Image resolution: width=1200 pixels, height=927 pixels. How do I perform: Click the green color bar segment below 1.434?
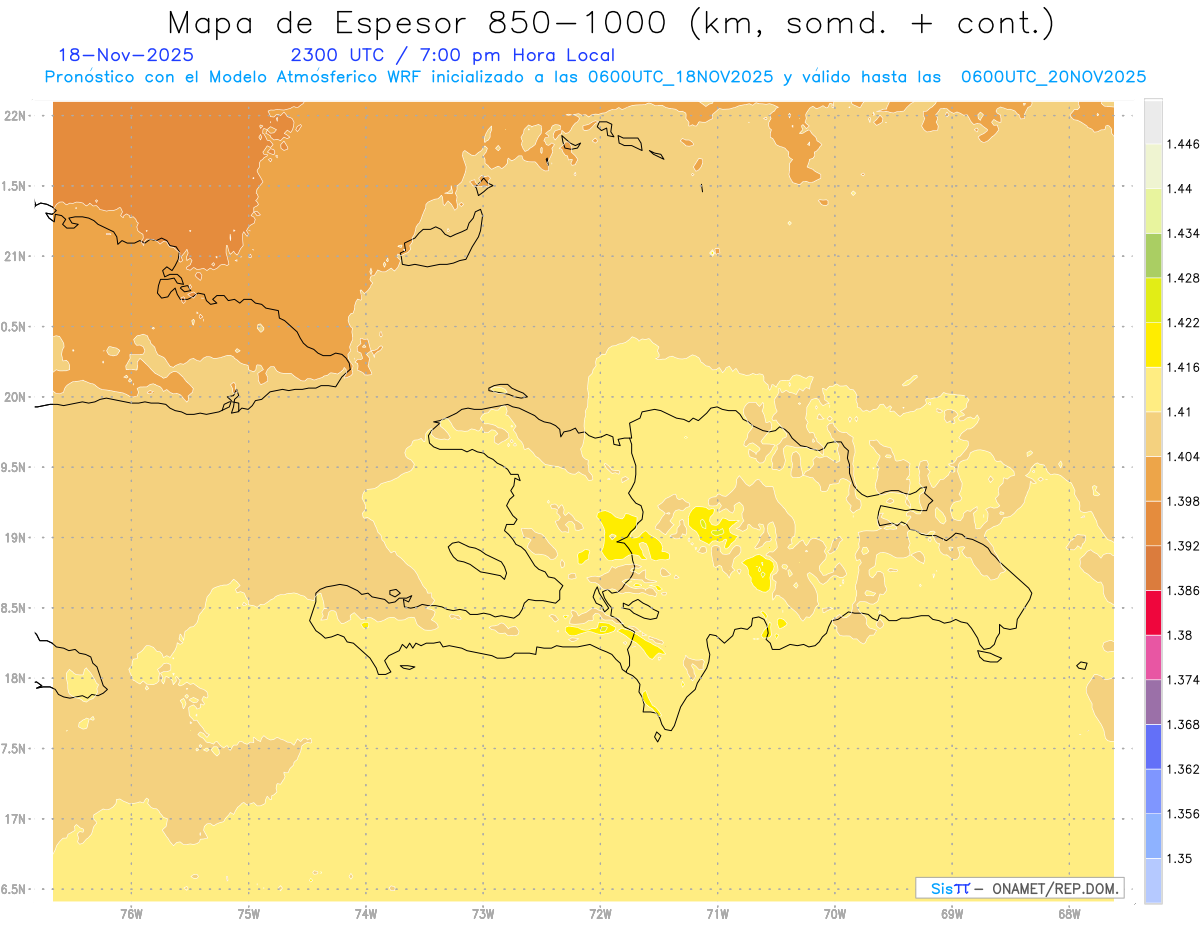[1153, 255]
